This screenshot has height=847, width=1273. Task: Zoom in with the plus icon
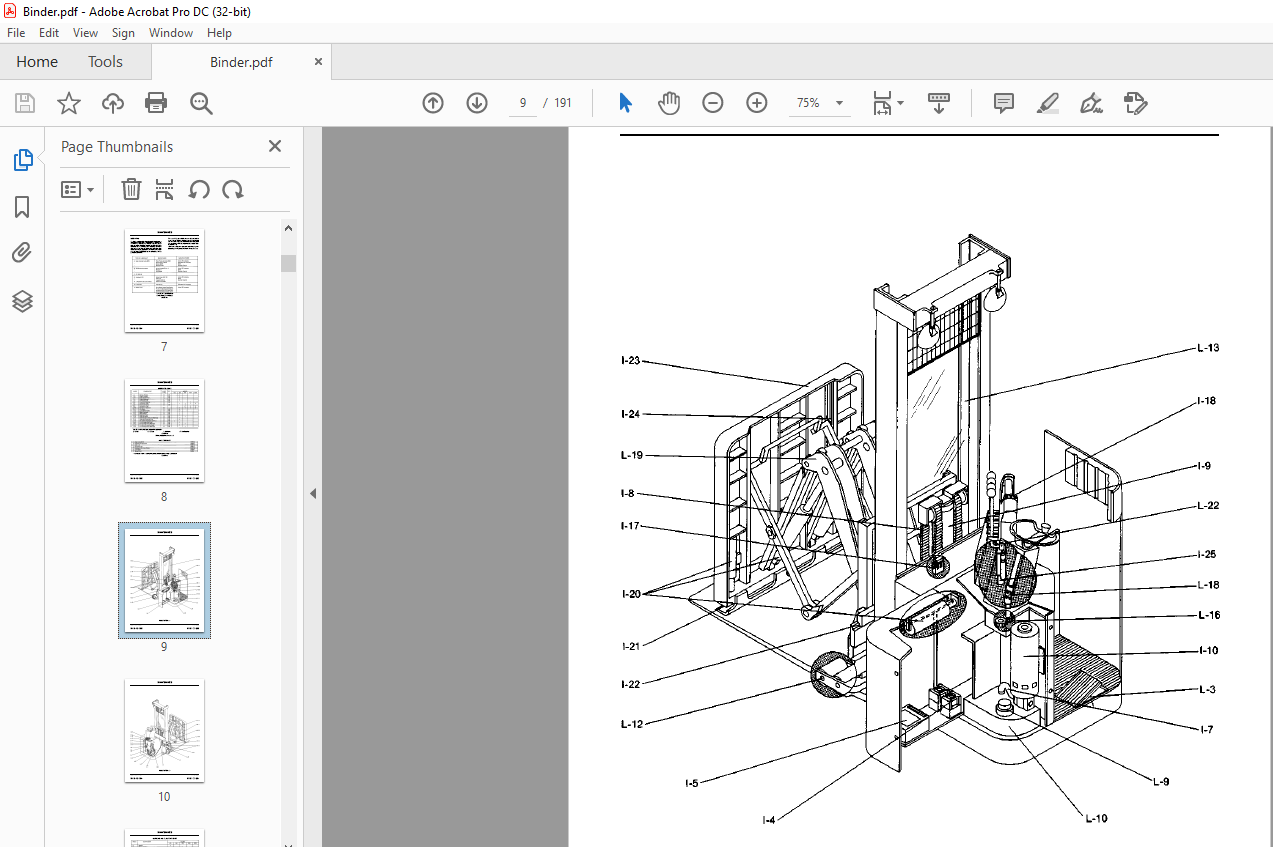tap(757, 103)
